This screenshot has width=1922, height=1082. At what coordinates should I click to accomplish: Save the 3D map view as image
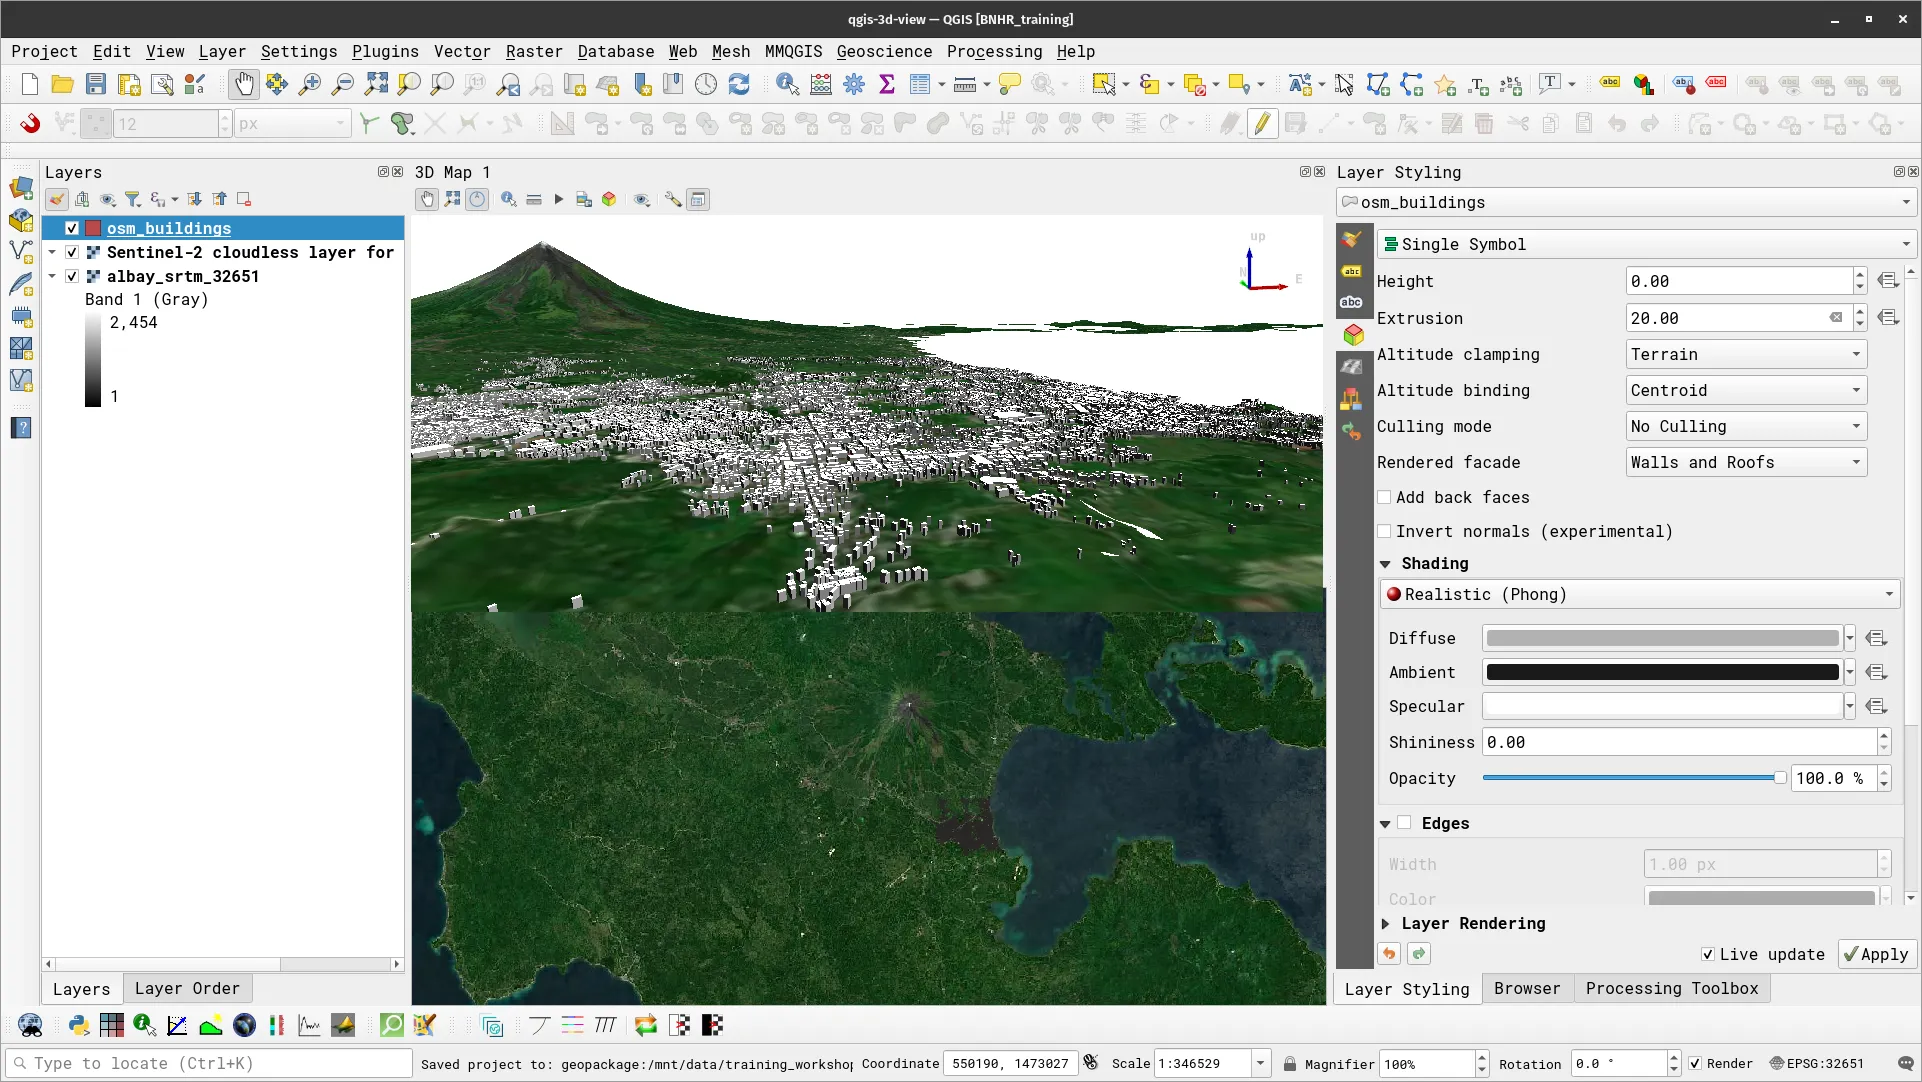(584, 199)
